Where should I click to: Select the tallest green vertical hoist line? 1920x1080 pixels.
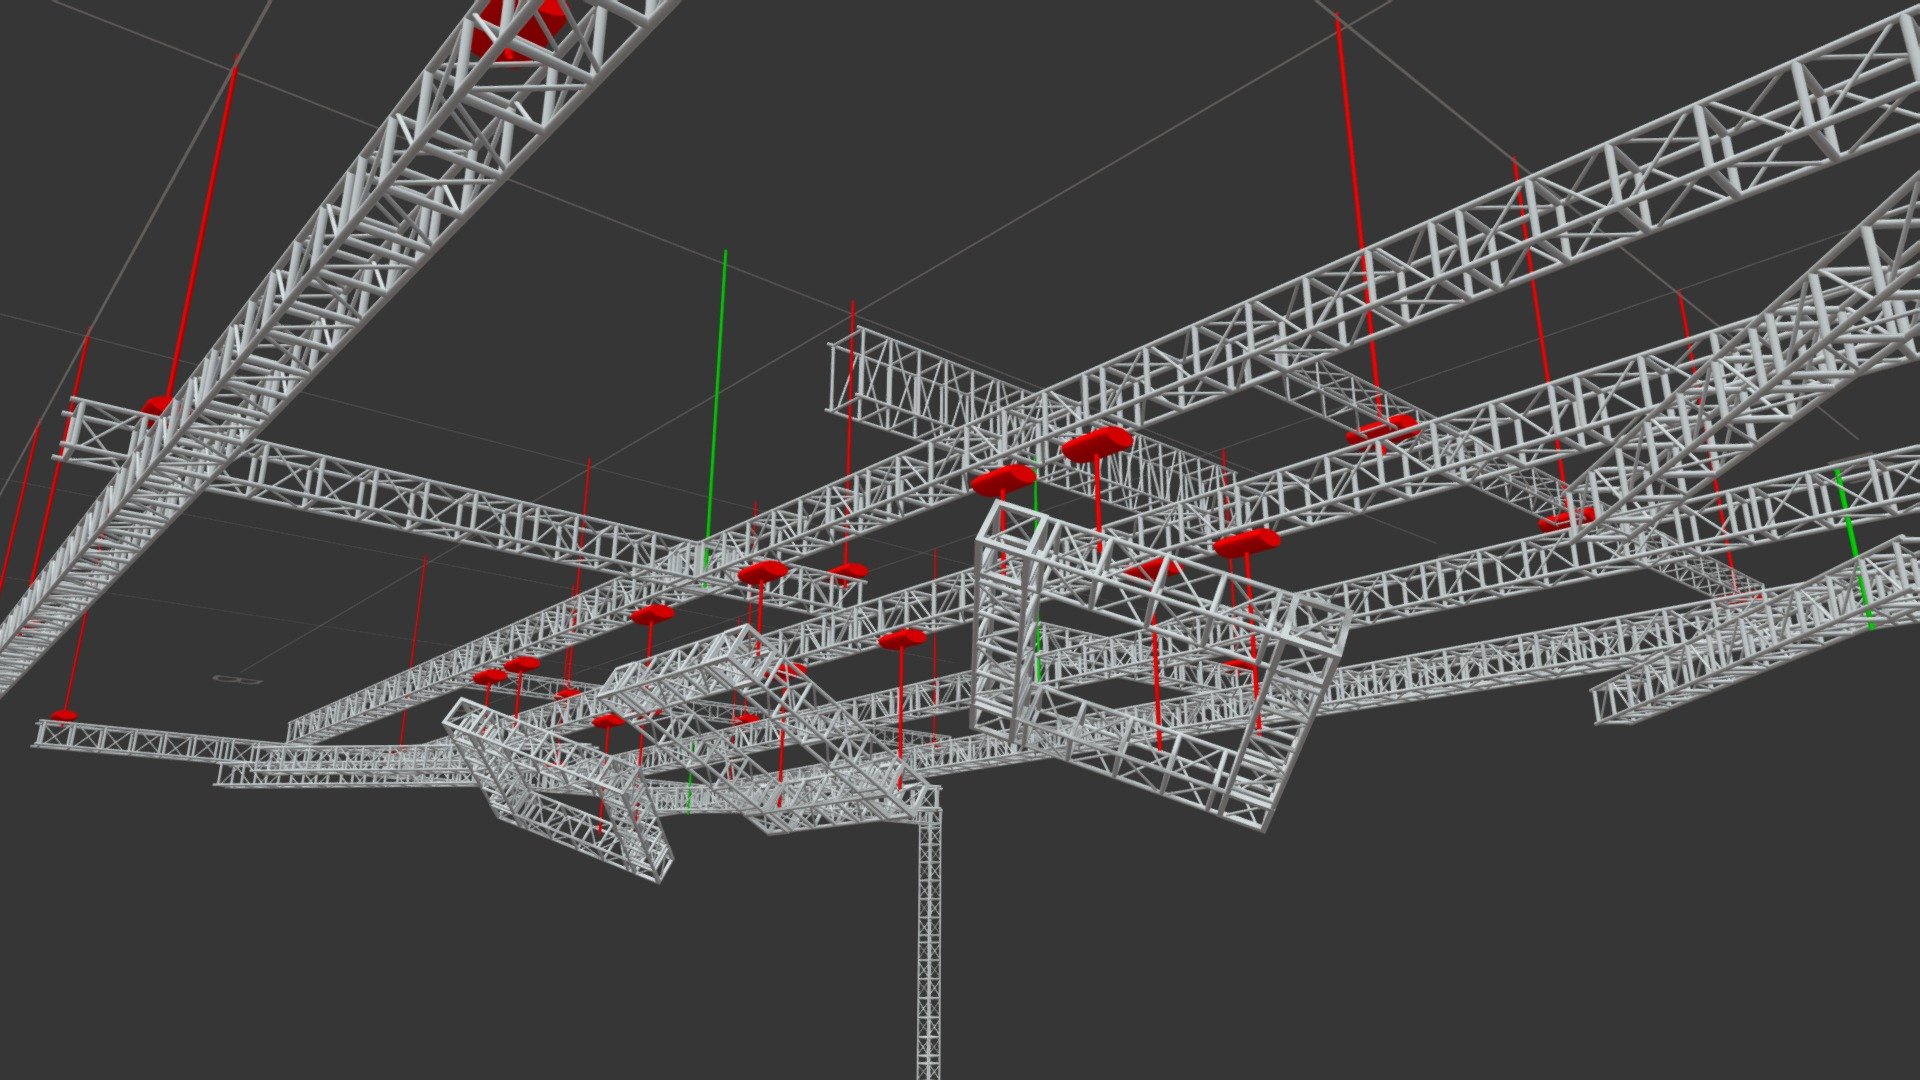716,418
